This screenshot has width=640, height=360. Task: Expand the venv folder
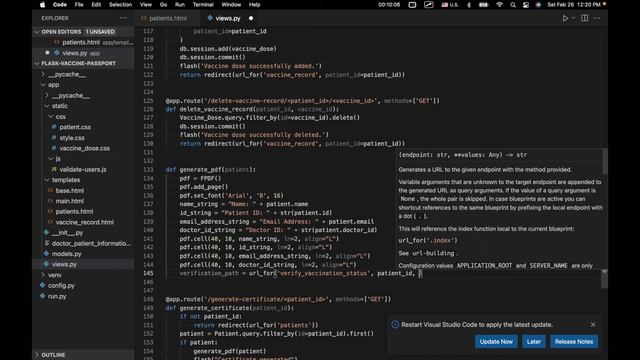point(55,275)
